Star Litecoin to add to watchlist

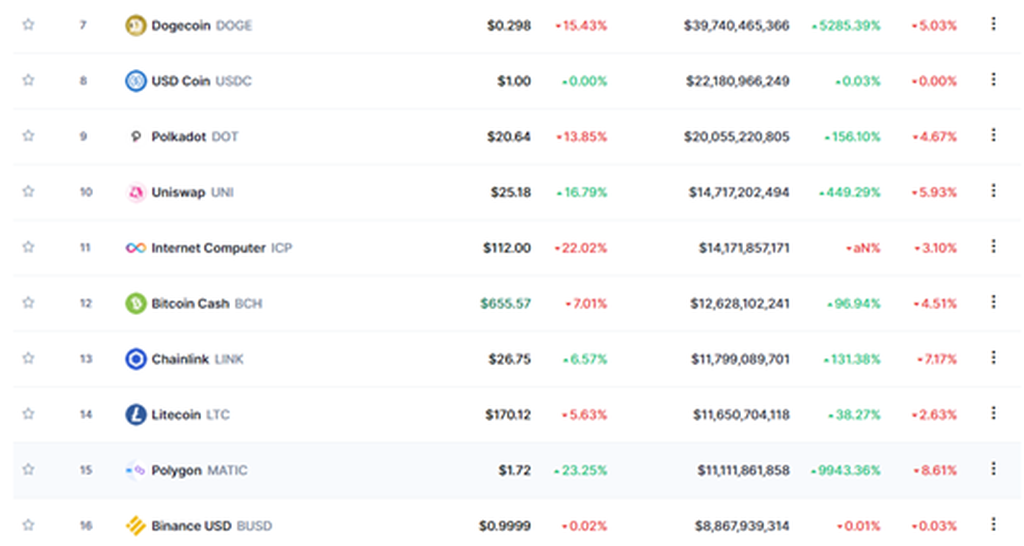click(28, 413)
